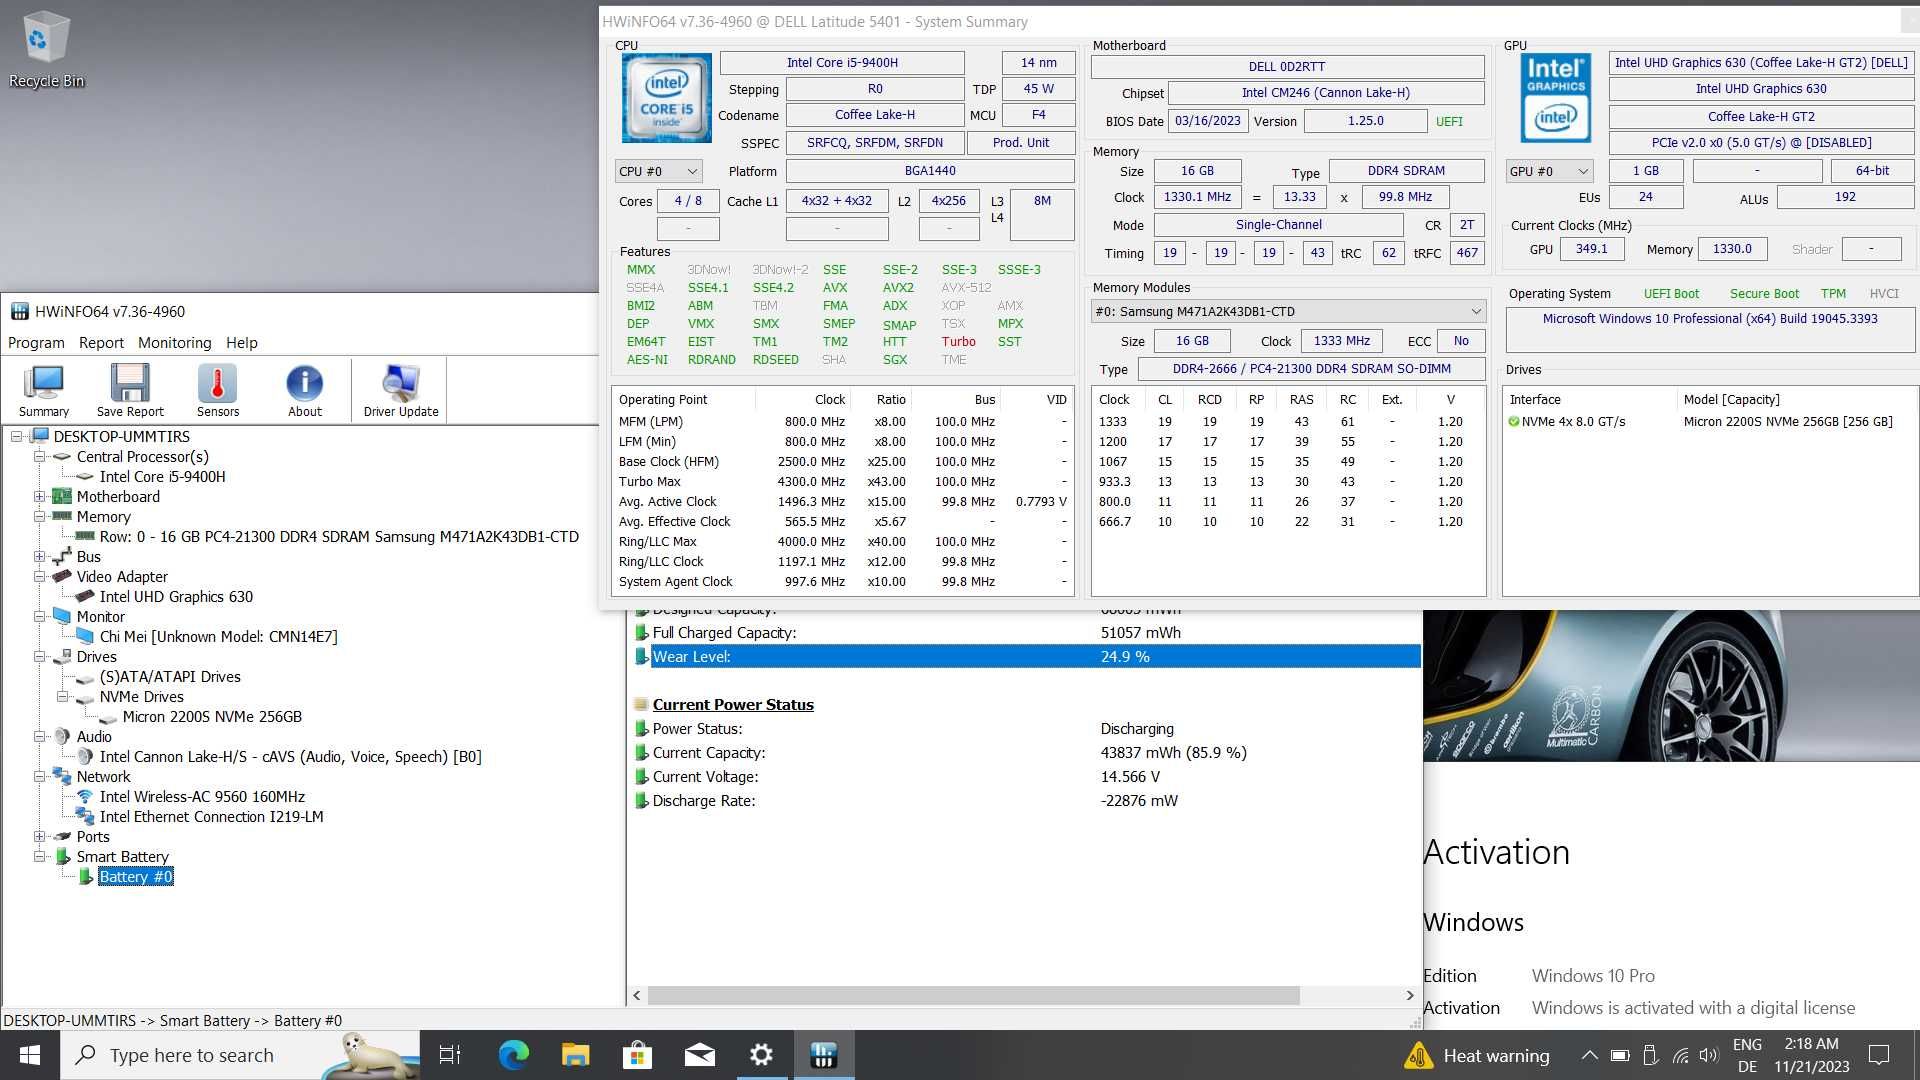
Task: Select Intel Ethernet Connection I219-LM item
Action: pyautogui.click(x=211, y=817)
